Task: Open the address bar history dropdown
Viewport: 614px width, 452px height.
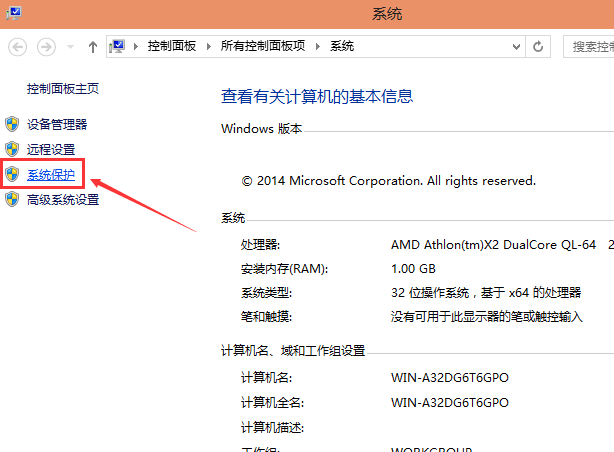Action: coord(516,47)
